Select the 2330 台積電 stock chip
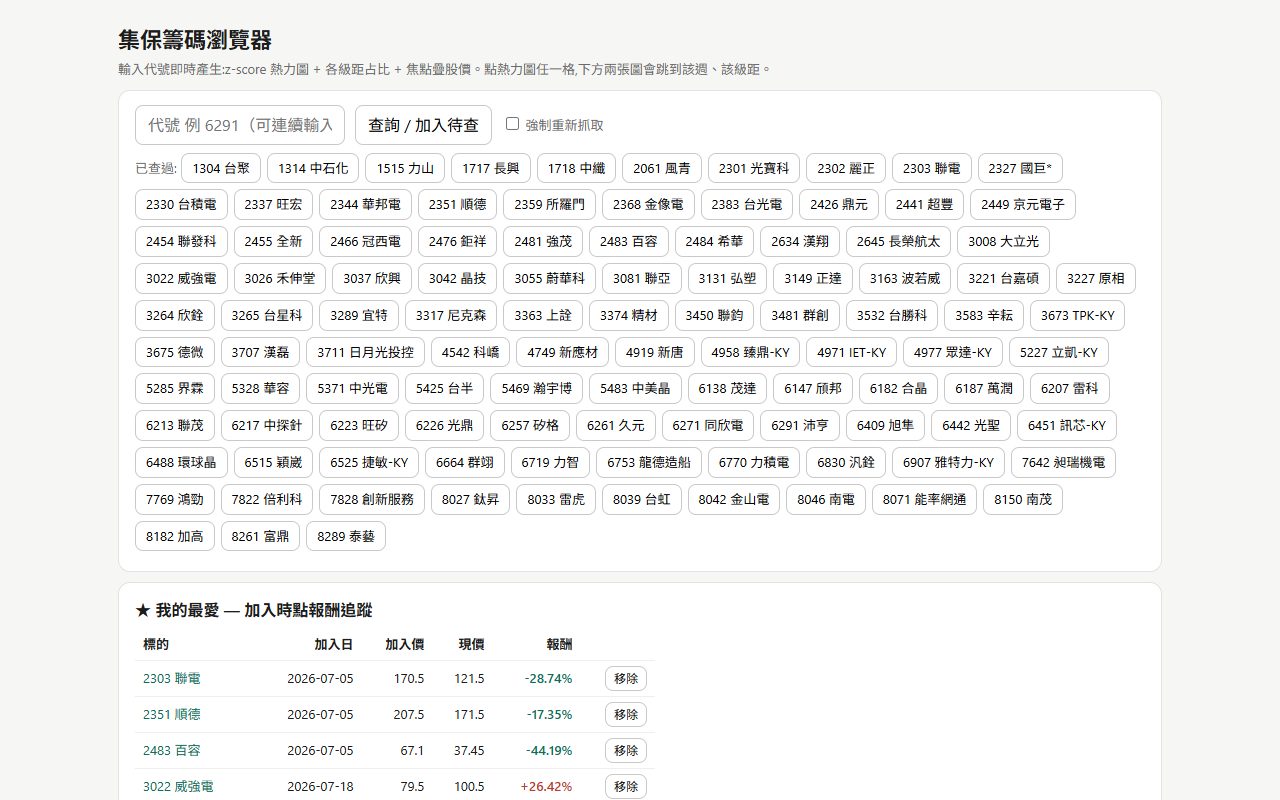 pyautogui.click(x=181, y=205)
